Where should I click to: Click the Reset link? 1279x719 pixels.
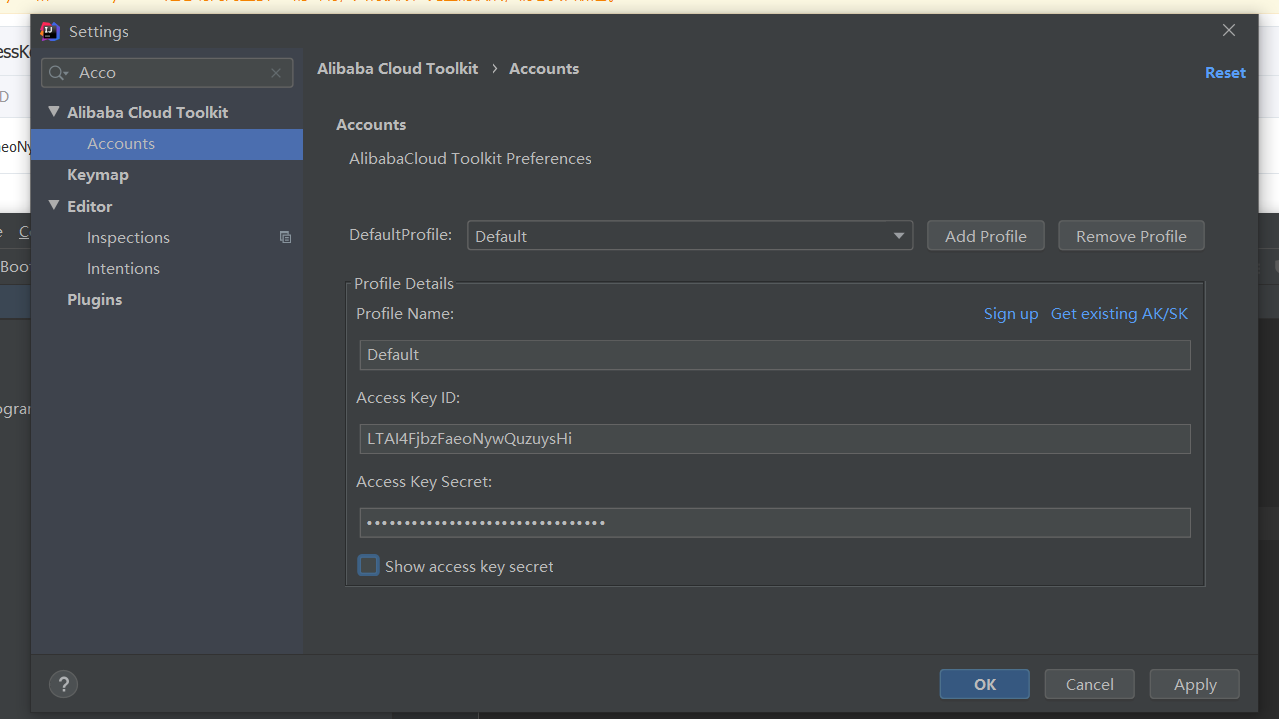pos(1225,73)
